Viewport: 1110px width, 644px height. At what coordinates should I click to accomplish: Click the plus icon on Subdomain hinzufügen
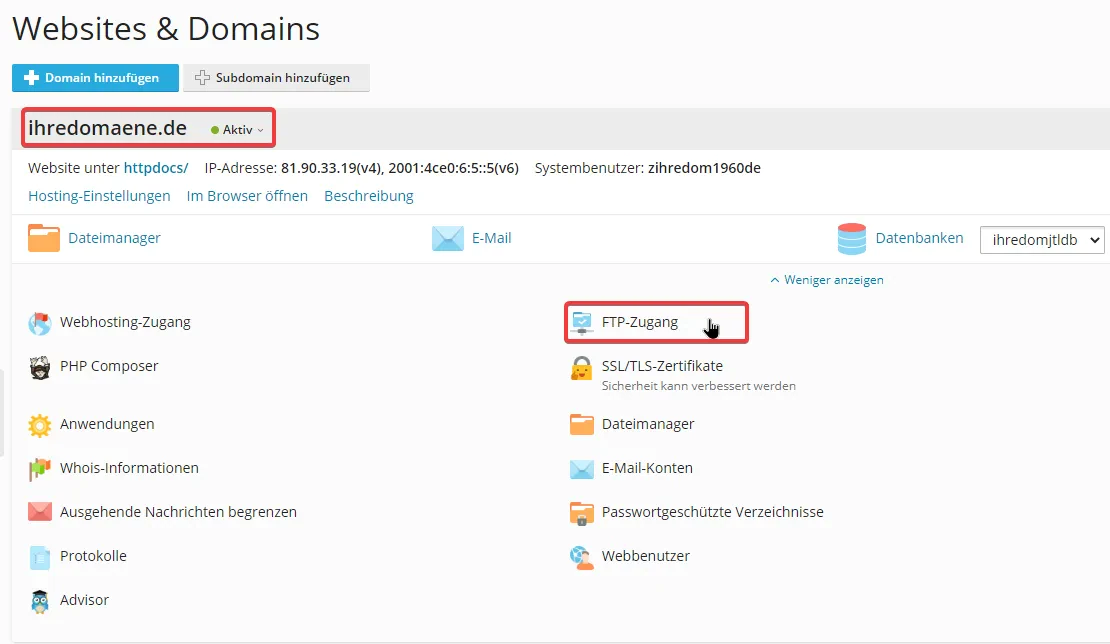(x=202, y=78)
